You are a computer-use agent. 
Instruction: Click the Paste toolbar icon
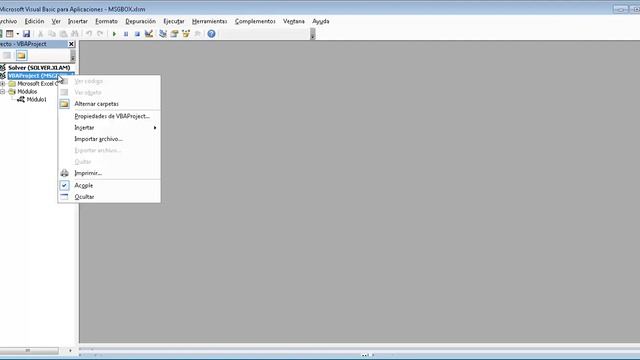pyautogui.click(x=63, y=34)
